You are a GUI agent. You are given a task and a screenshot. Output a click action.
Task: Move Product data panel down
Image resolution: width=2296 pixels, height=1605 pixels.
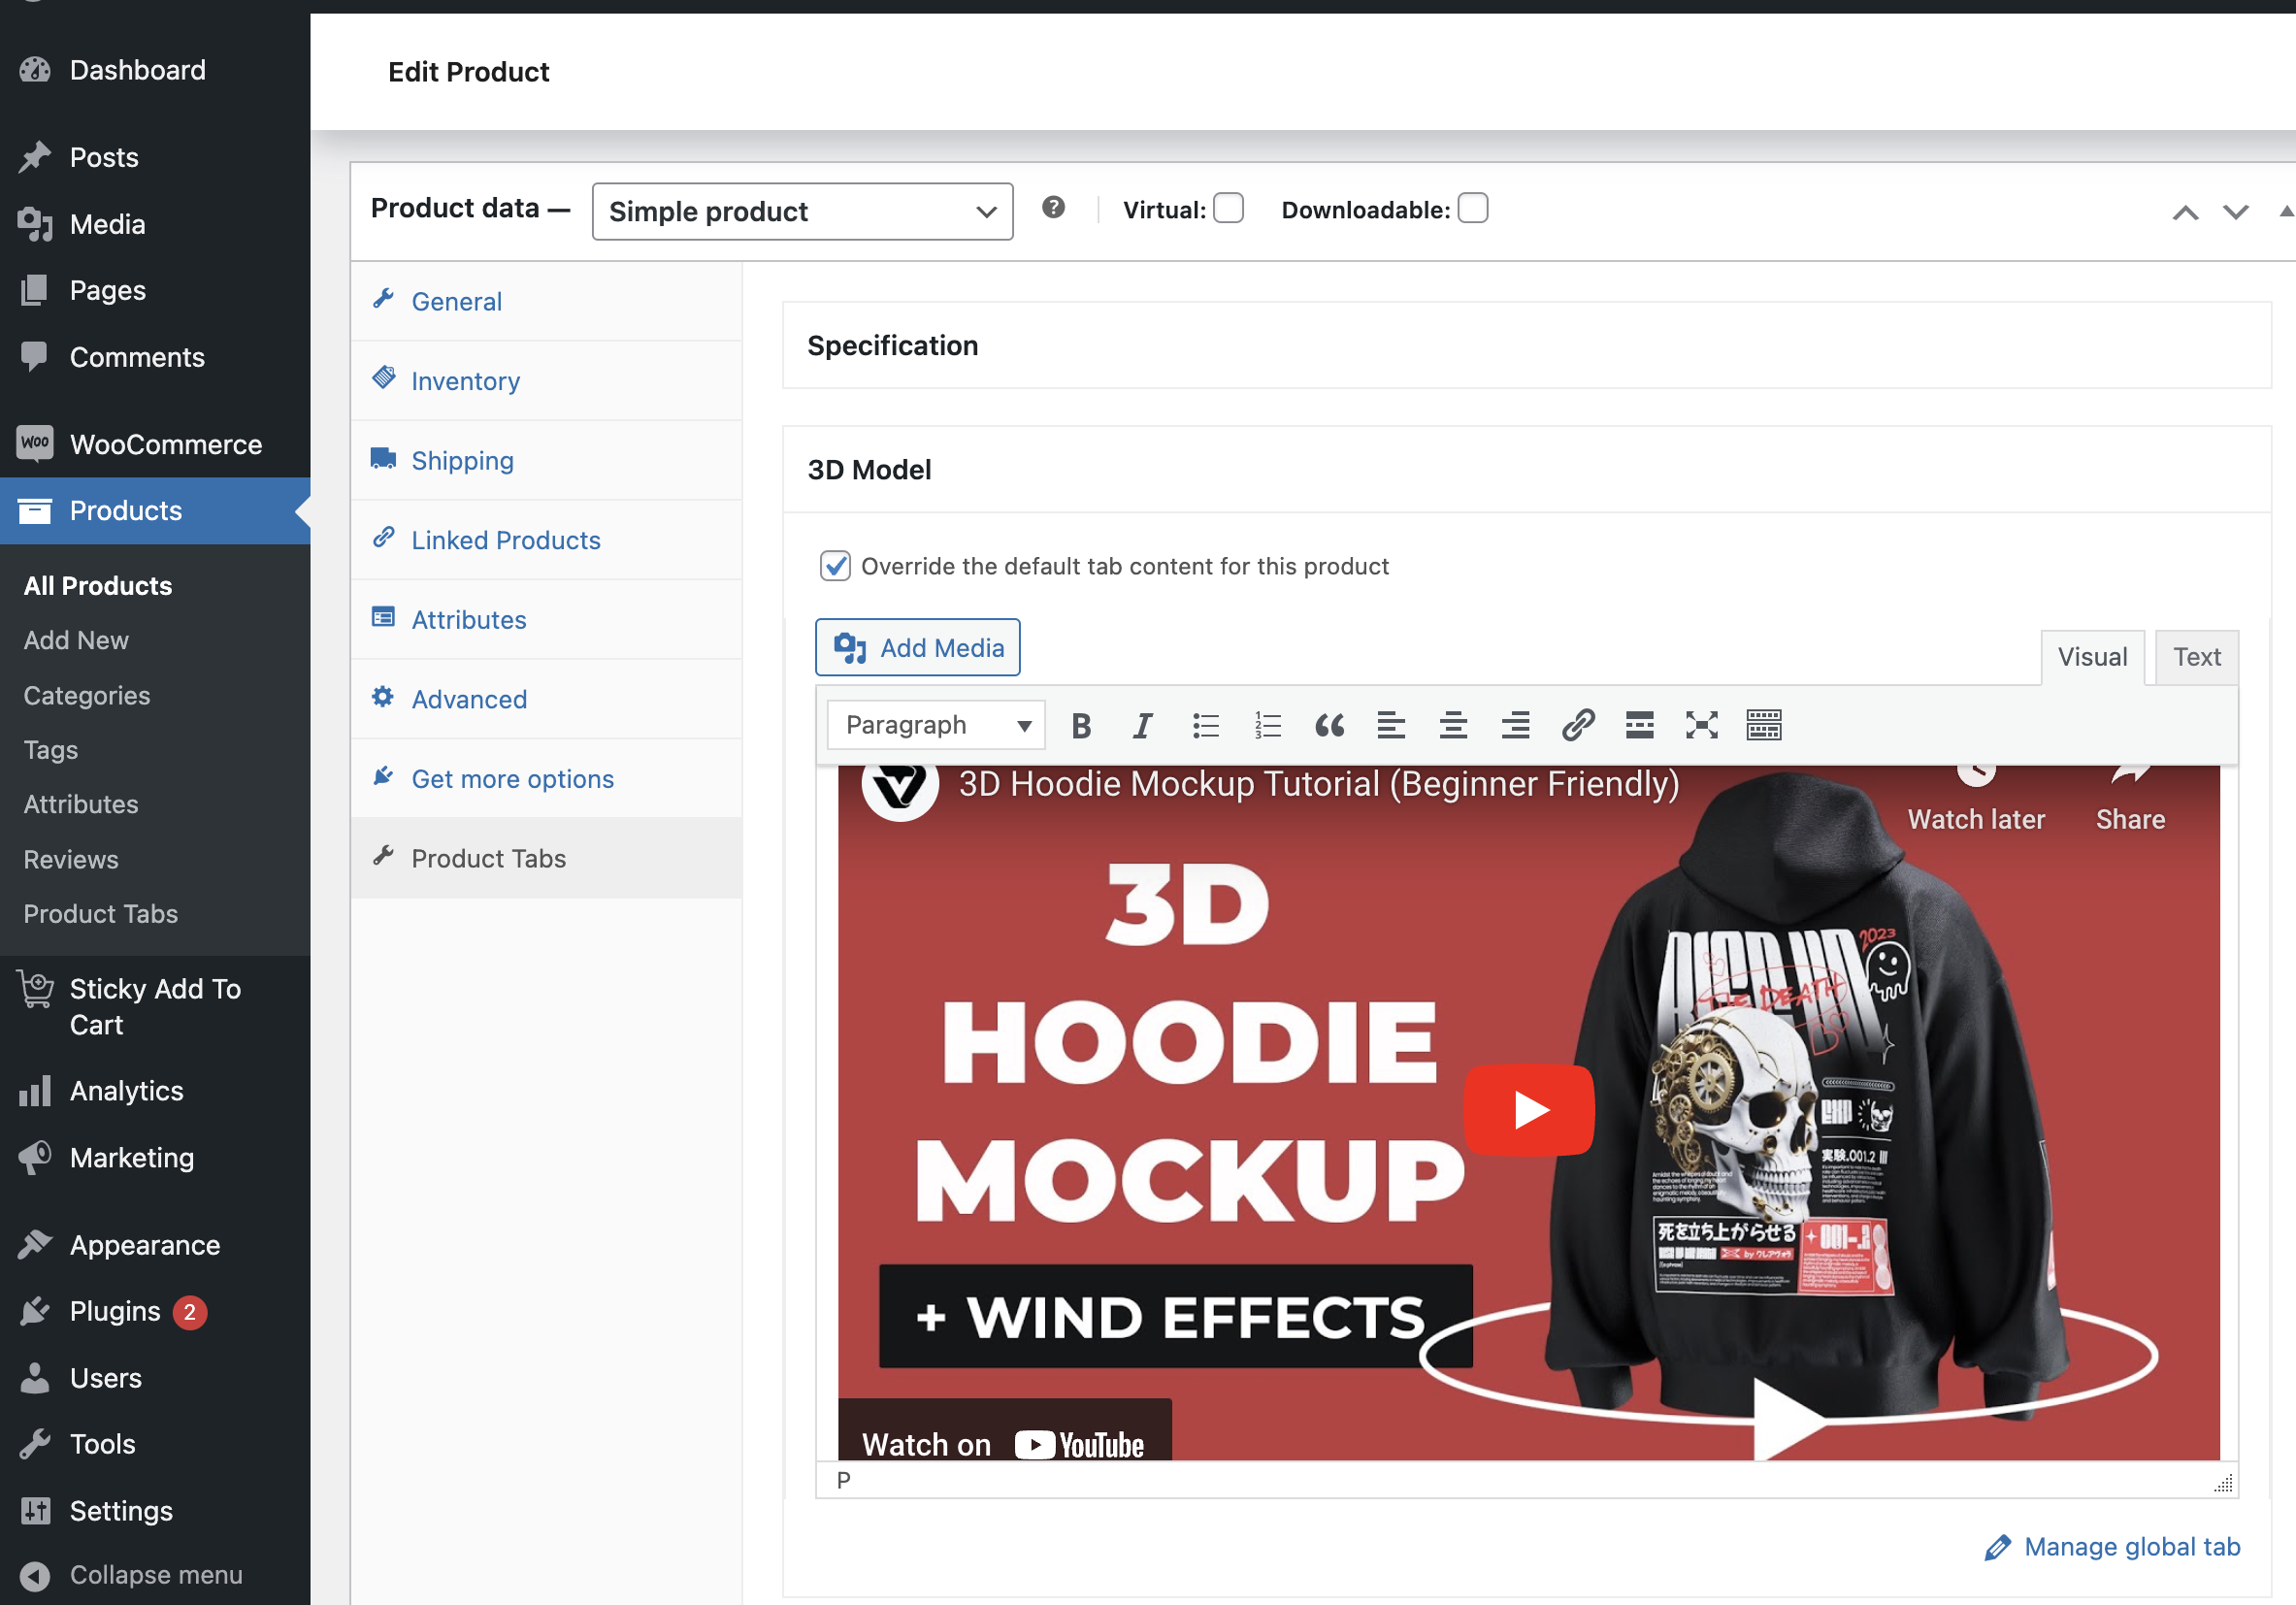(2236, 212)
